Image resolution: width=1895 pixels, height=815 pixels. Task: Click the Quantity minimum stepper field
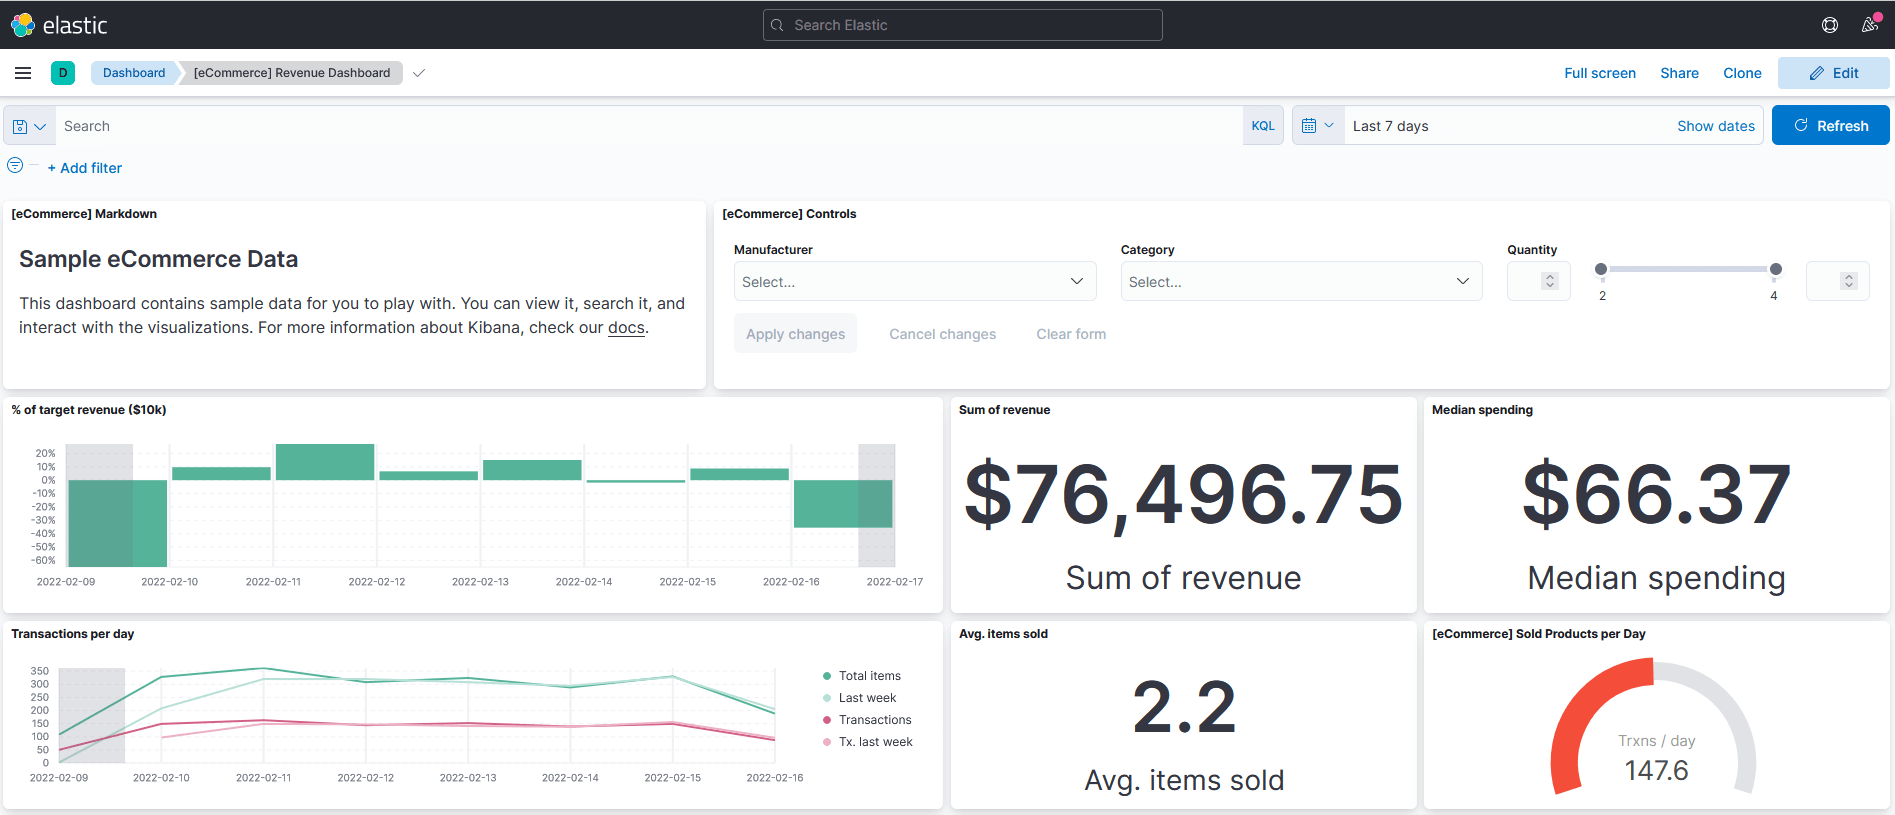[1539, 281]
